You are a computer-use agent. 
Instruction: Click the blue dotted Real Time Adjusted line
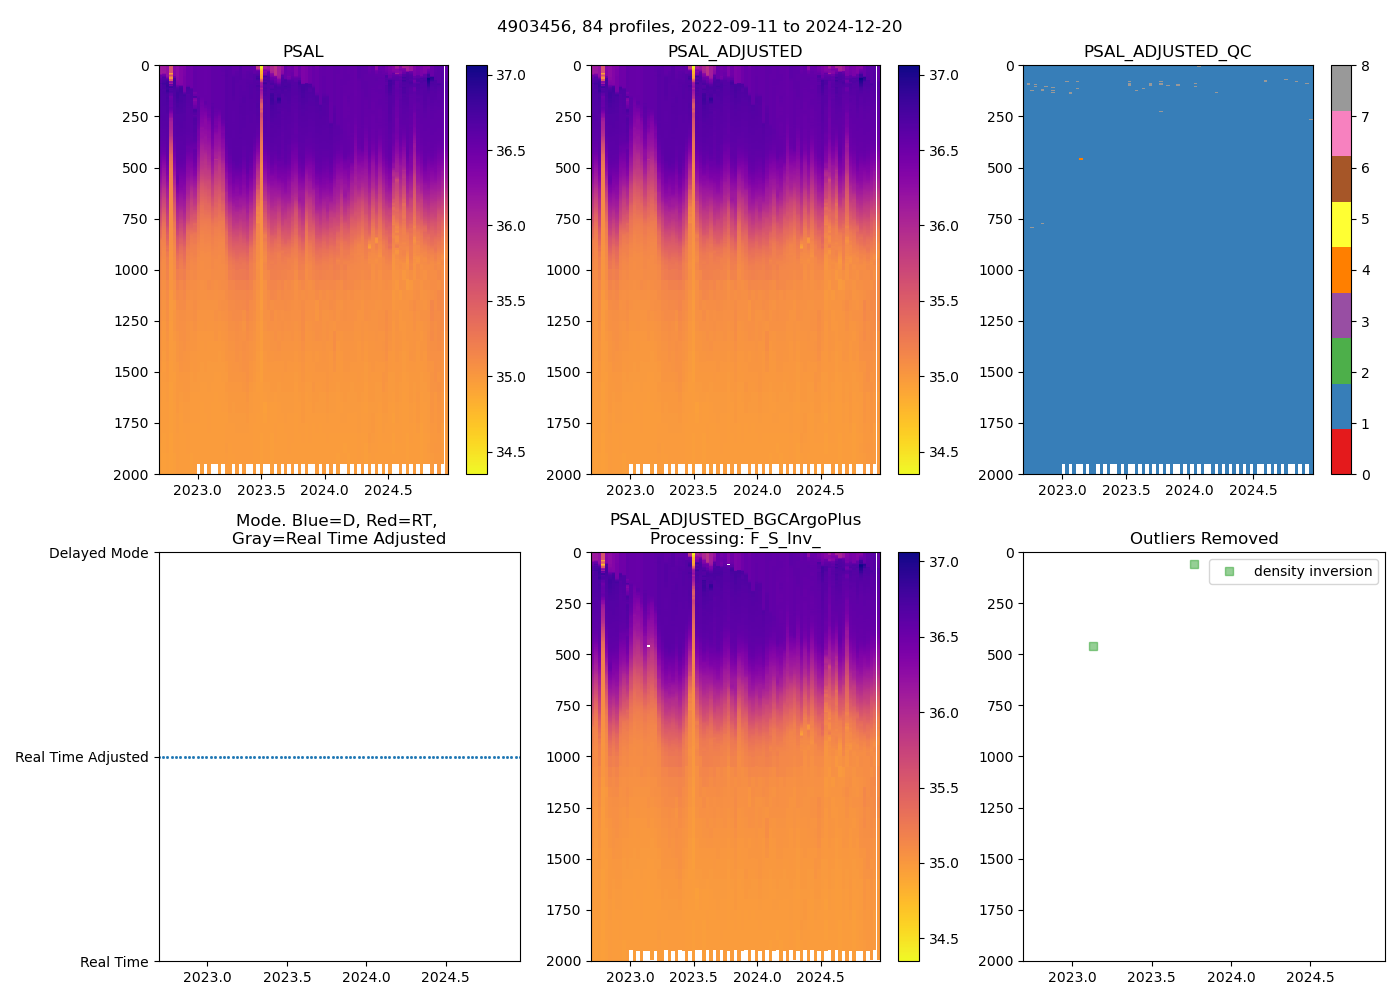[x=340, y=757]
